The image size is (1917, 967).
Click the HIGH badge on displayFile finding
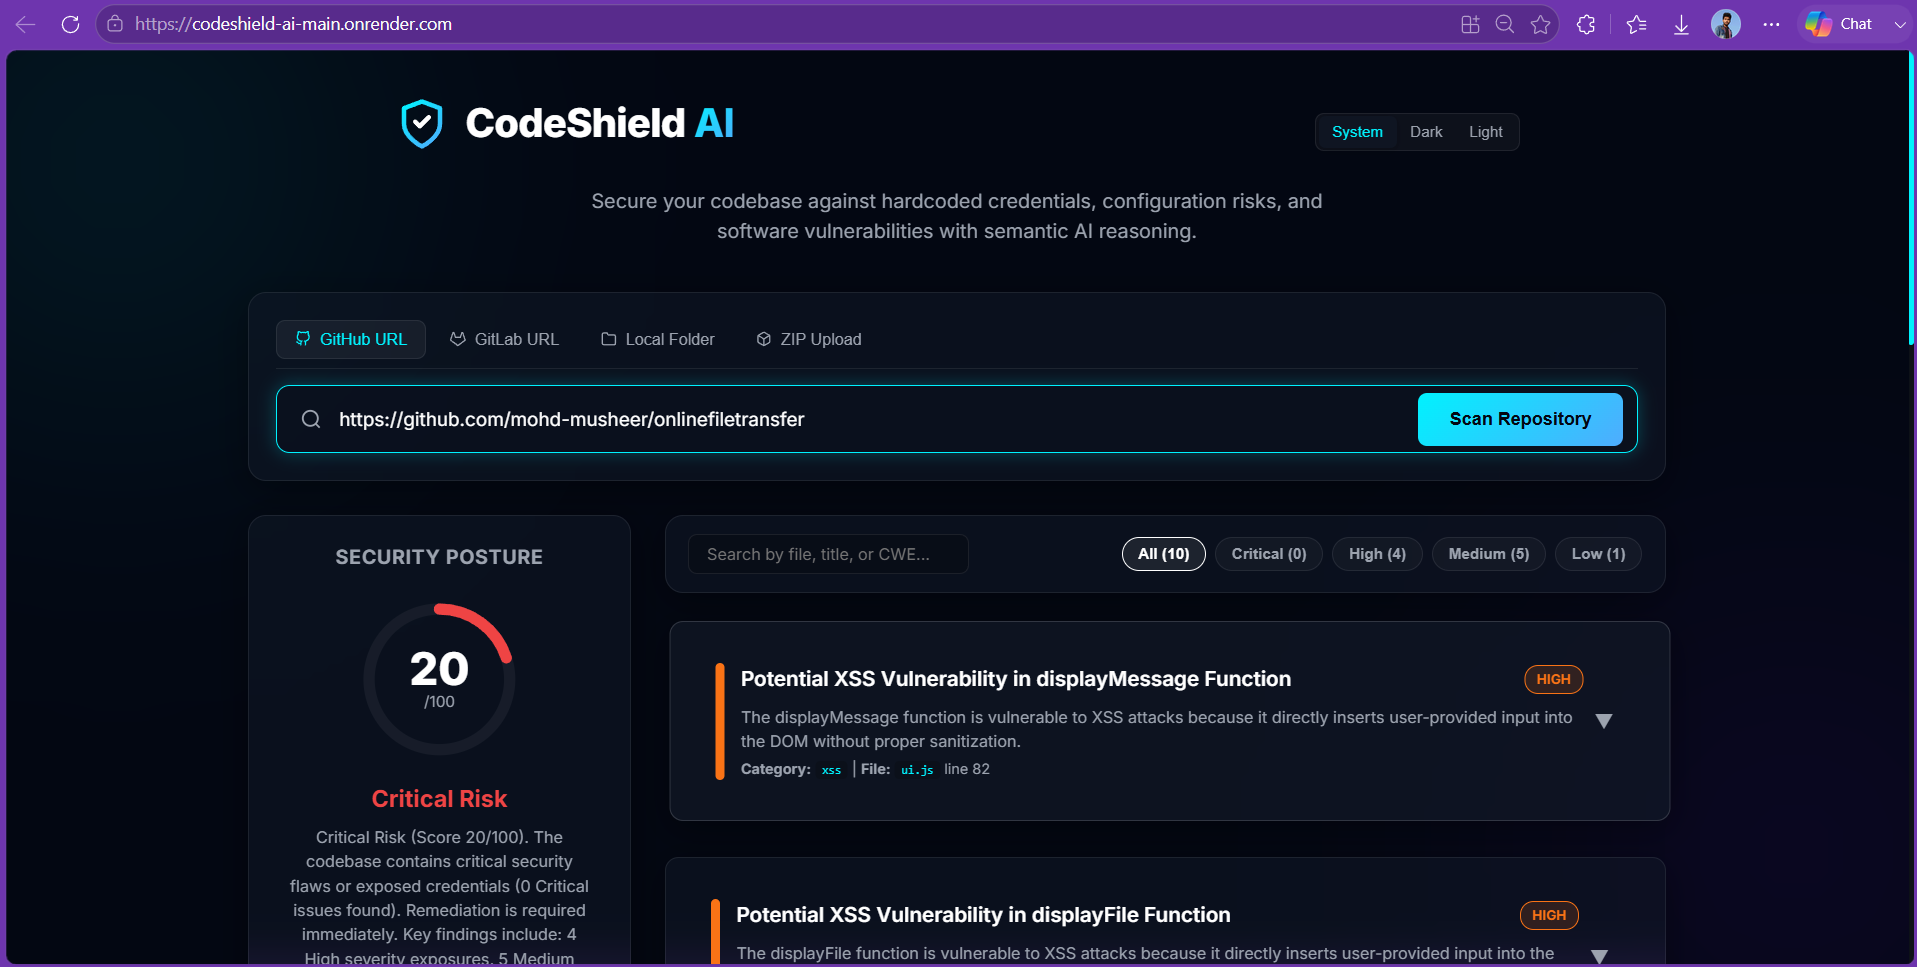pyautogui.click(x=1549, y=915)
